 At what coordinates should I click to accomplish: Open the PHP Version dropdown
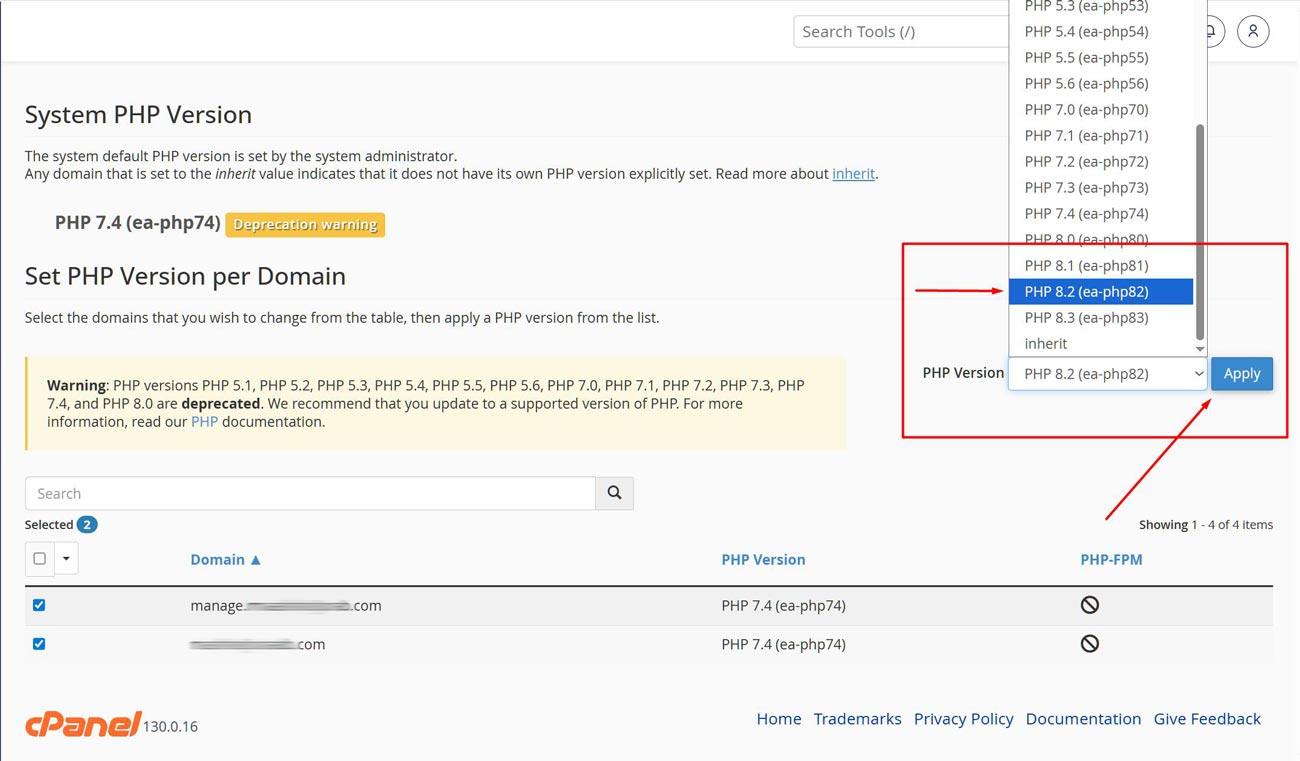point(1107,374)
